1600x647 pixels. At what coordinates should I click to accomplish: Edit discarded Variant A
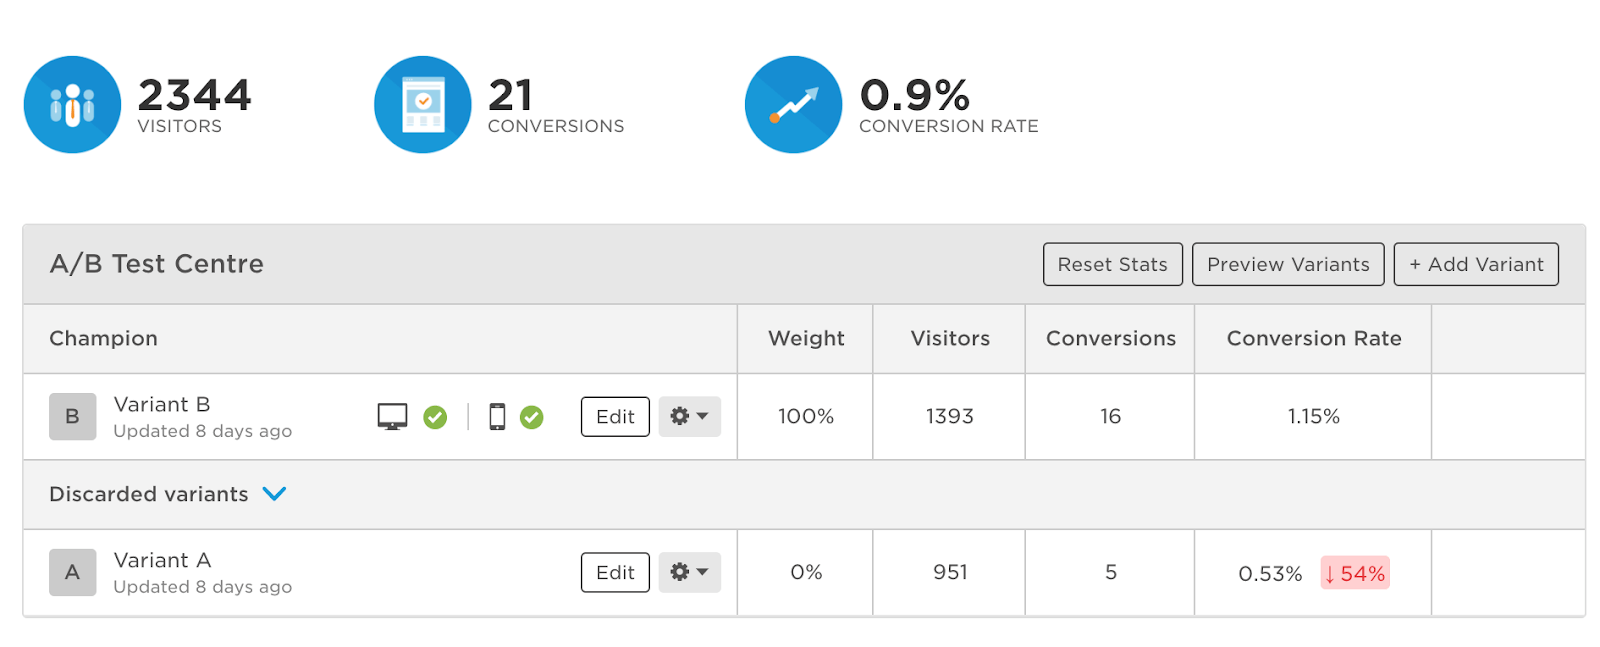pyautogui.click(x=615, y=572)
